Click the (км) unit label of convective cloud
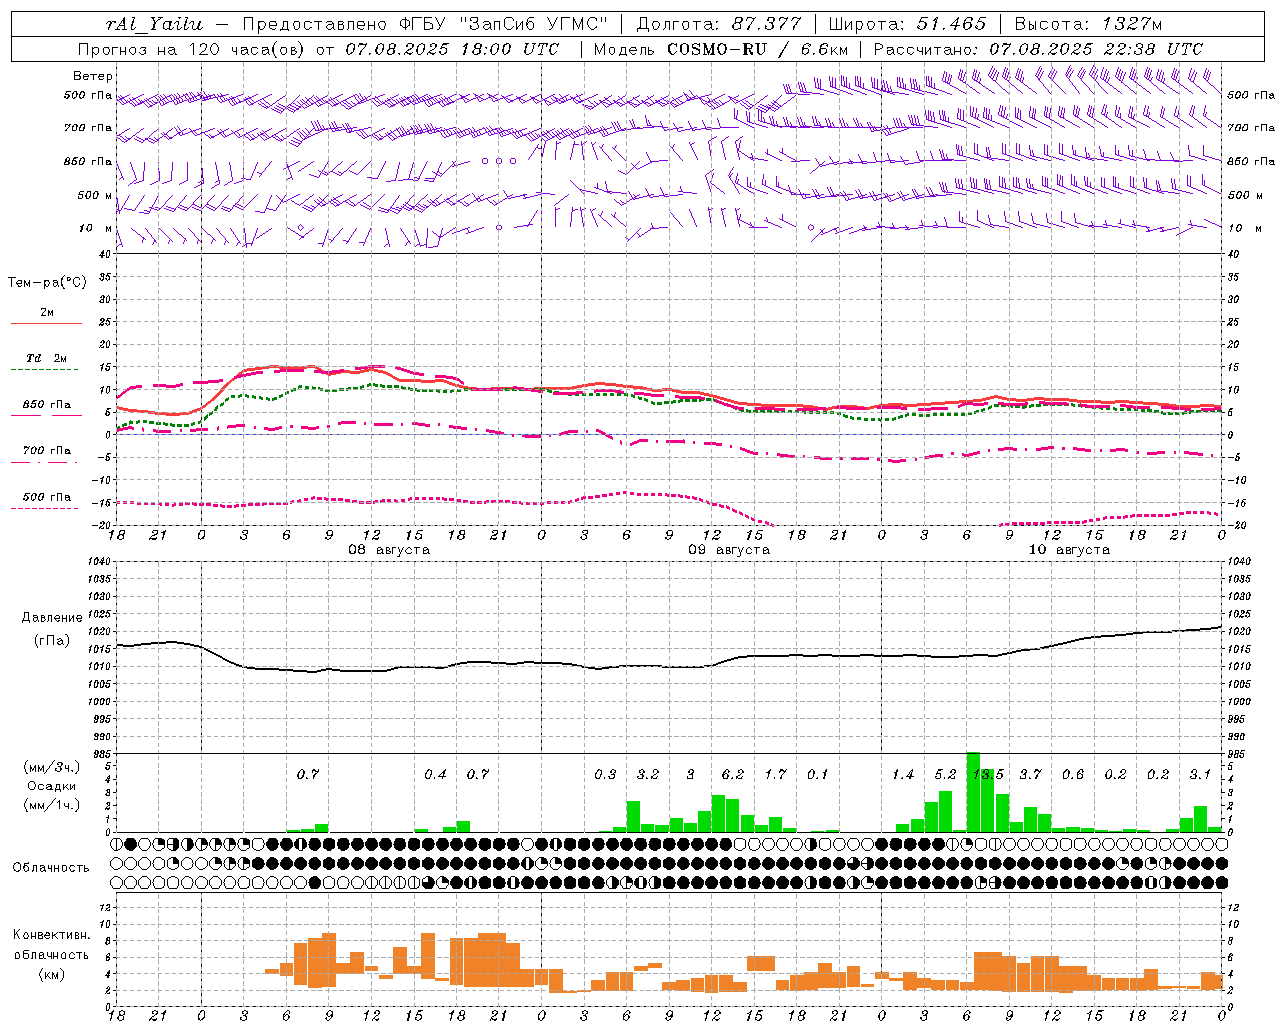This screenshot has height=1024, width=1280. 51,973
